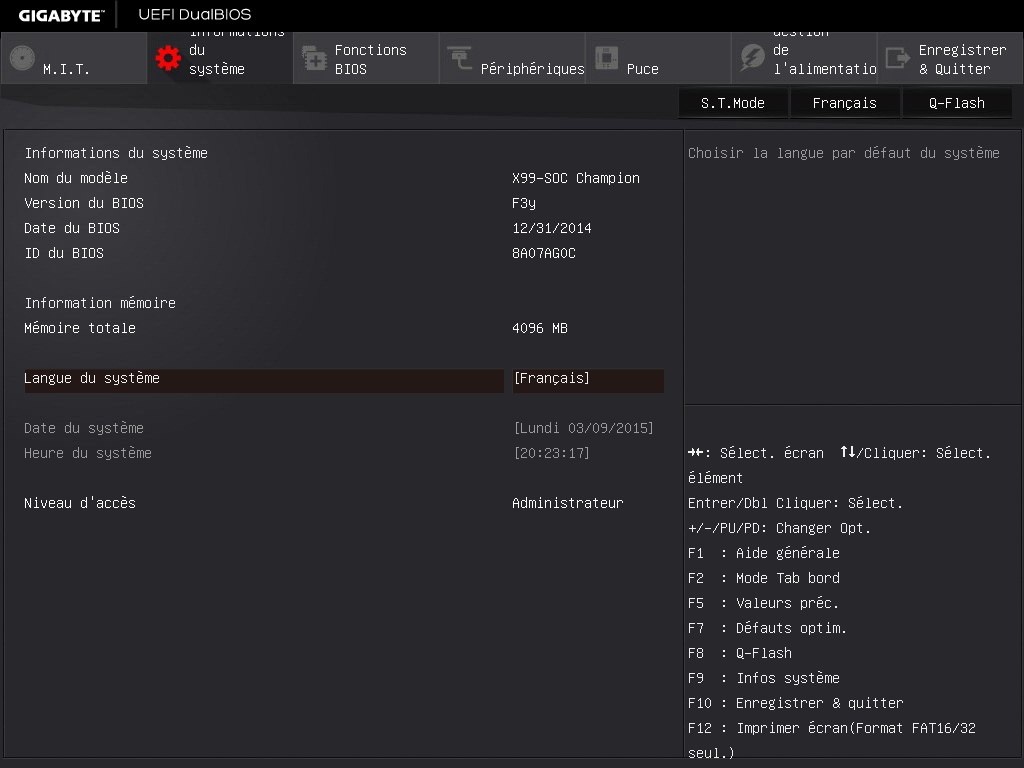The height and width of the screenshot is (768, 1024).
Task: Click the BIOS ID value 8A07AG0C
Action: [x=543, y=253]
